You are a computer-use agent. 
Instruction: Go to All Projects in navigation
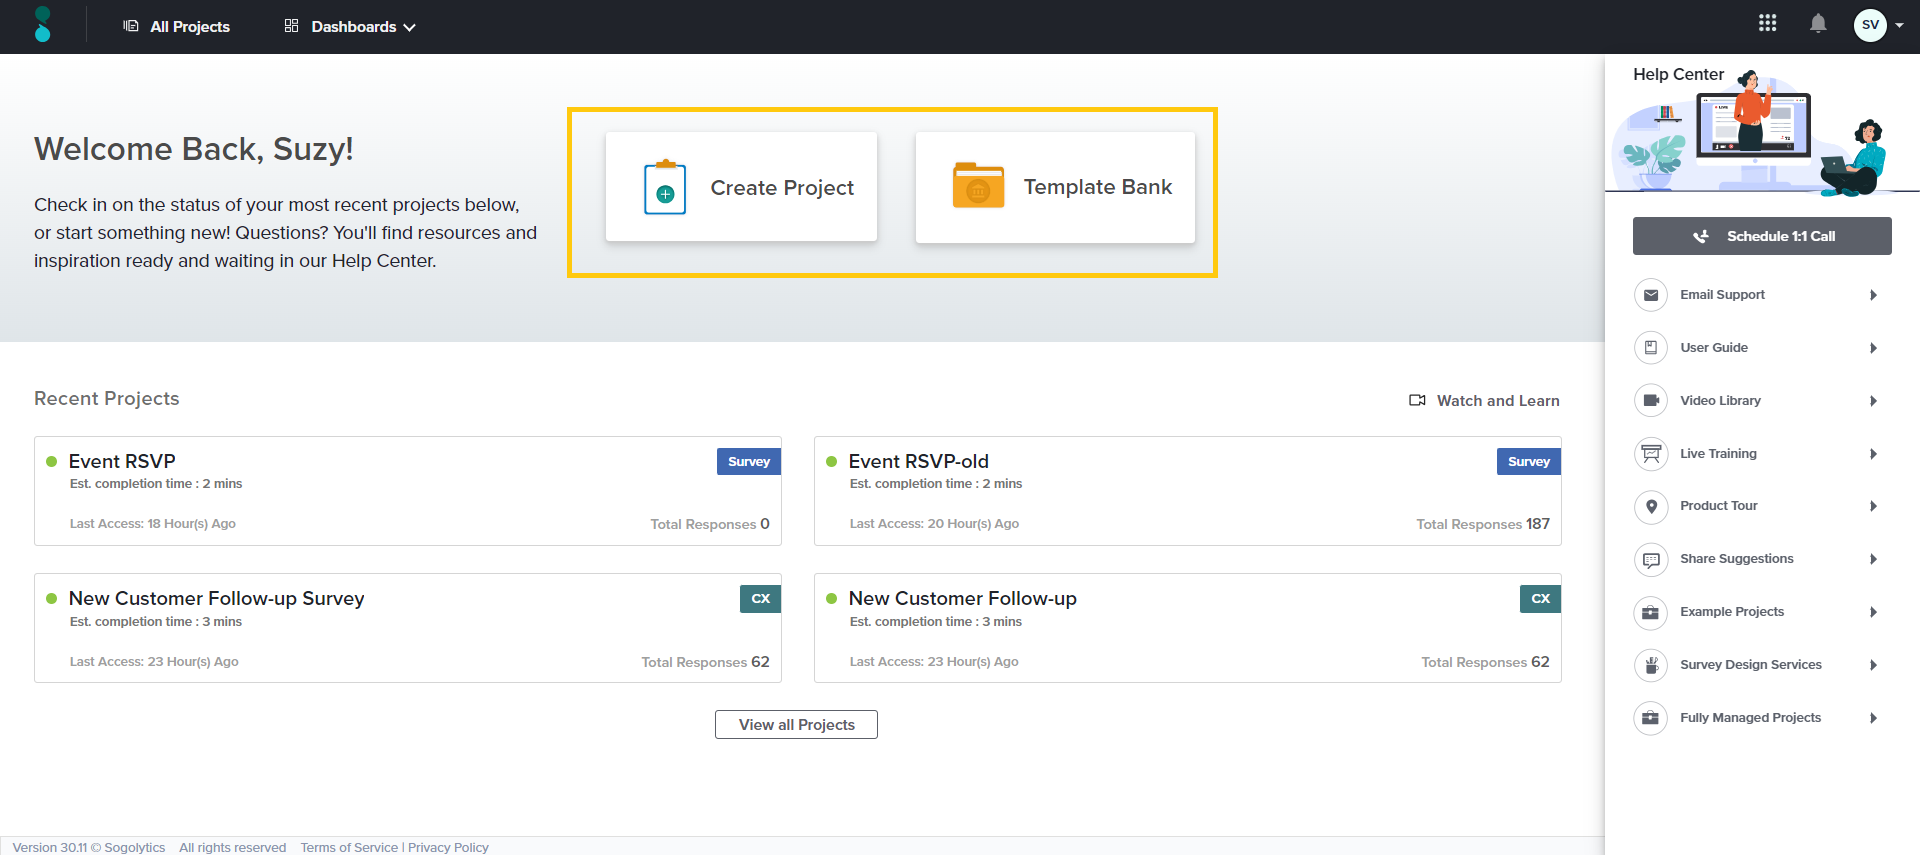click(177, 27)
